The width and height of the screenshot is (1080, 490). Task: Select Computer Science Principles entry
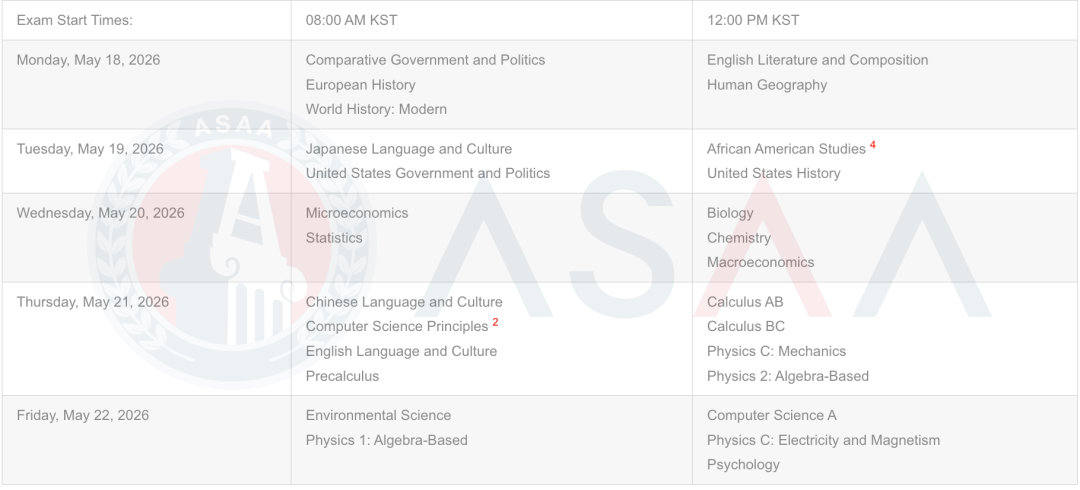click(x=397, y=326)
